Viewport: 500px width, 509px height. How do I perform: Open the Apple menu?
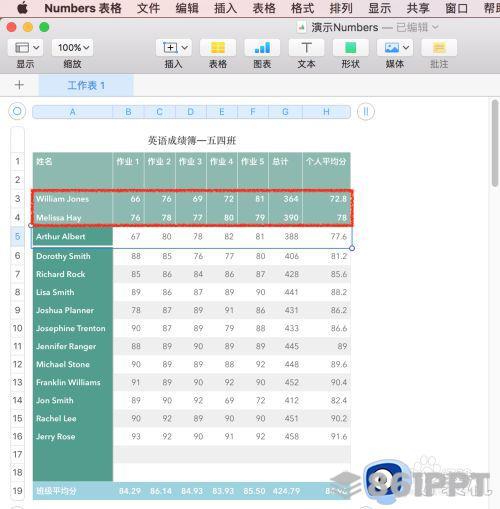coord(22,8)
